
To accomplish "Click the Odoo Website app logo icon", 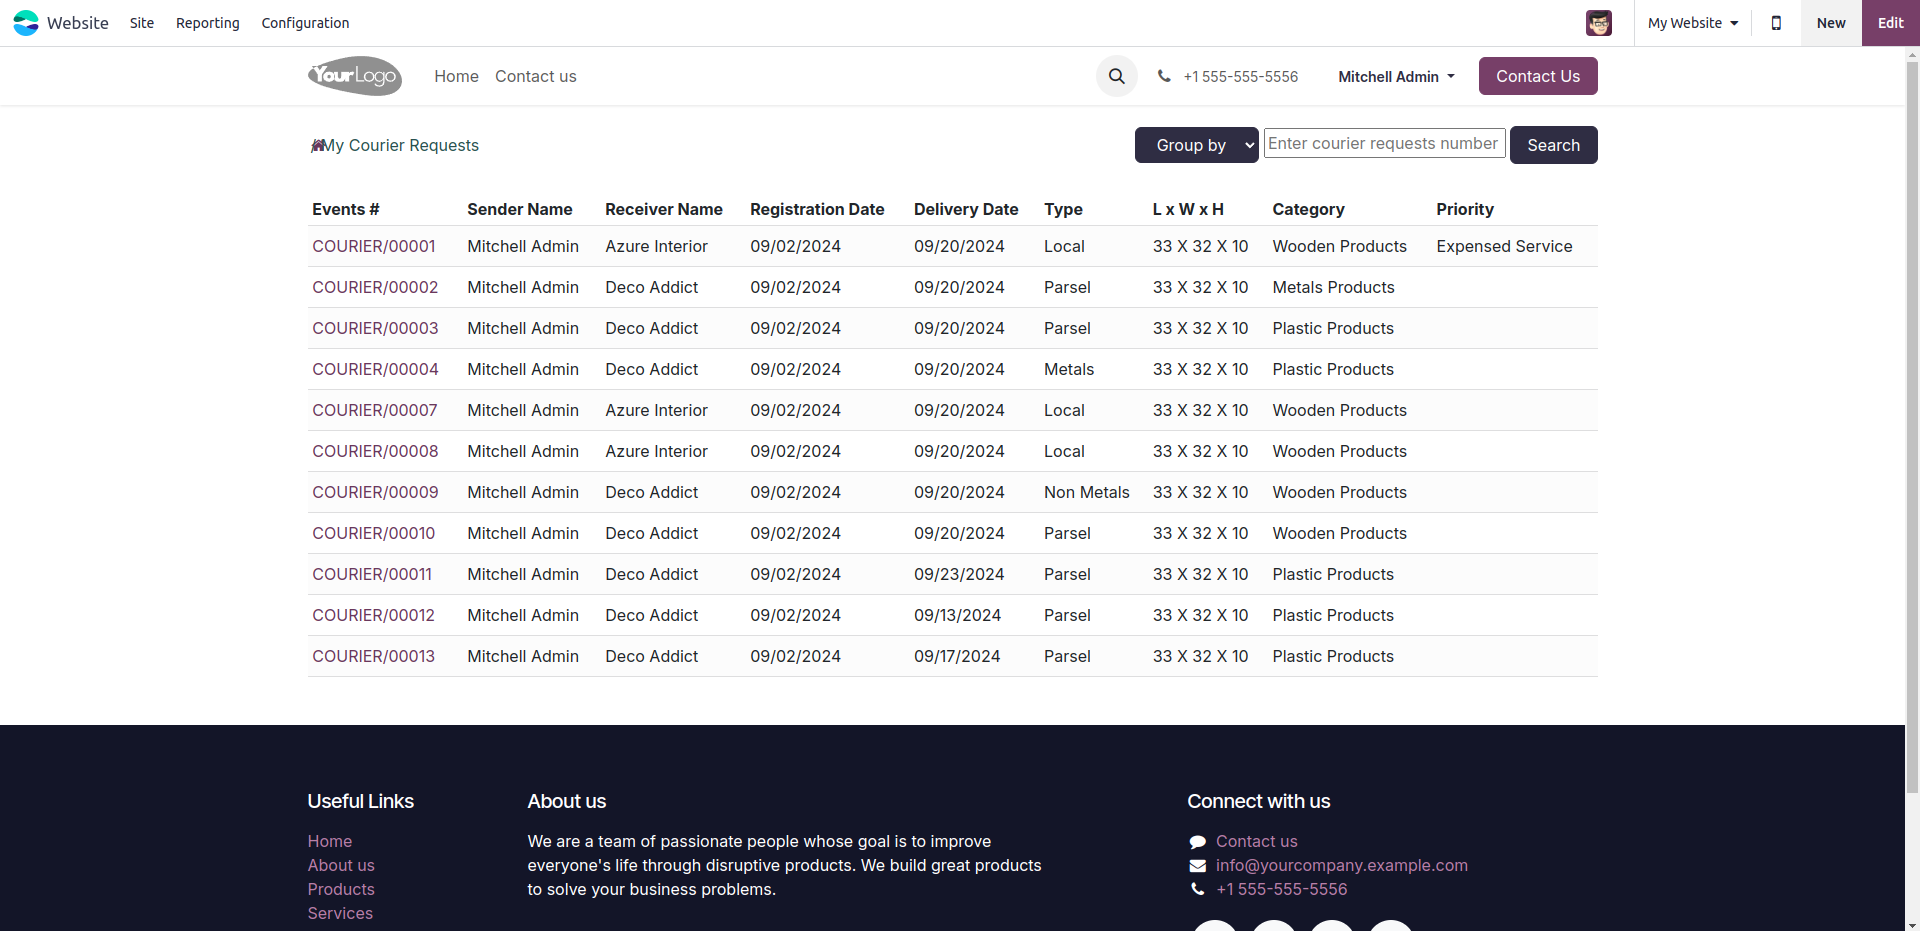I will (26, 23).
